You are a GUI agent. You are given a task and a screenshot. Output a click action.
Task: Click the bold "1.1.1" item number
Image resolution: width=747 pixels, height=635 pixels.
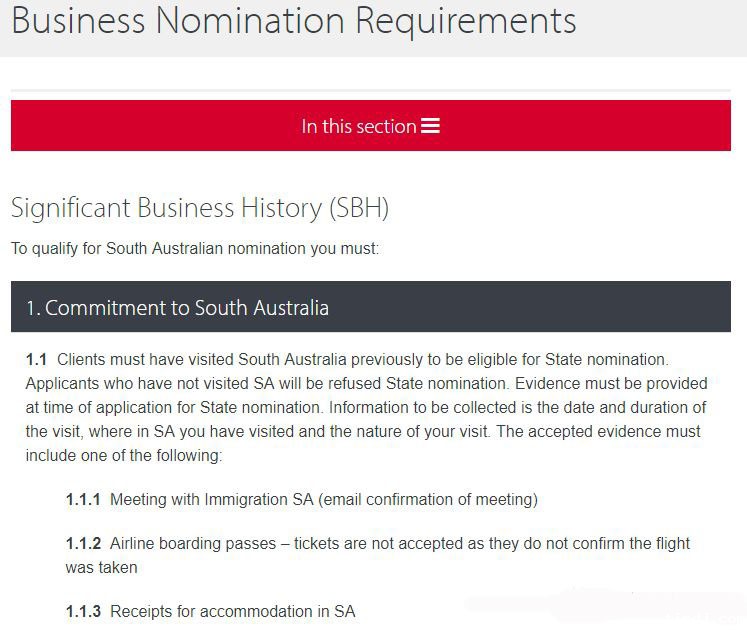(83, 499)
